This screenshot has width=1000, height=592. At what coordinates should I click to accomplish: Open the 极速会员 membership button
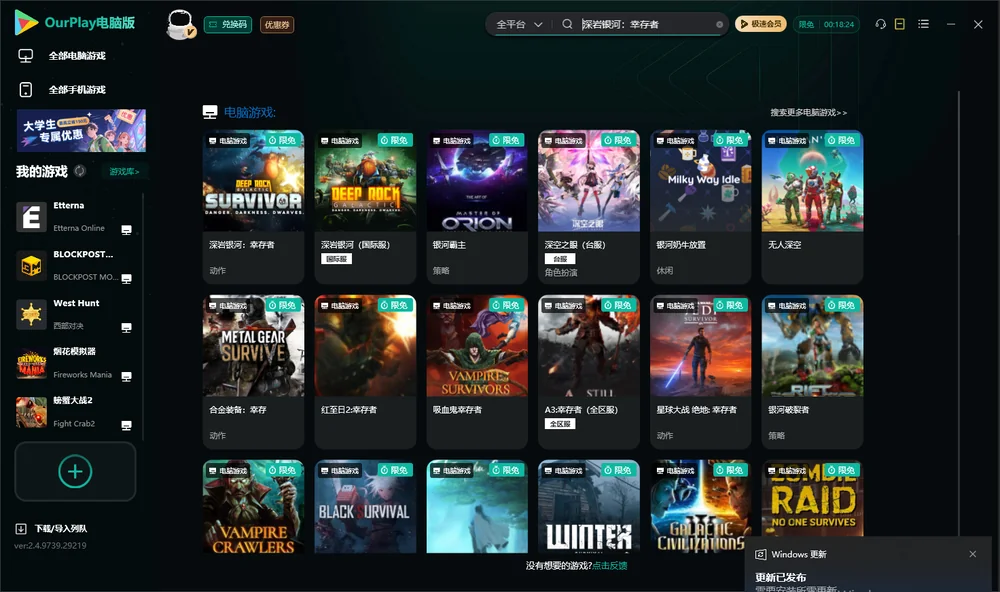(x=761, y=24)
